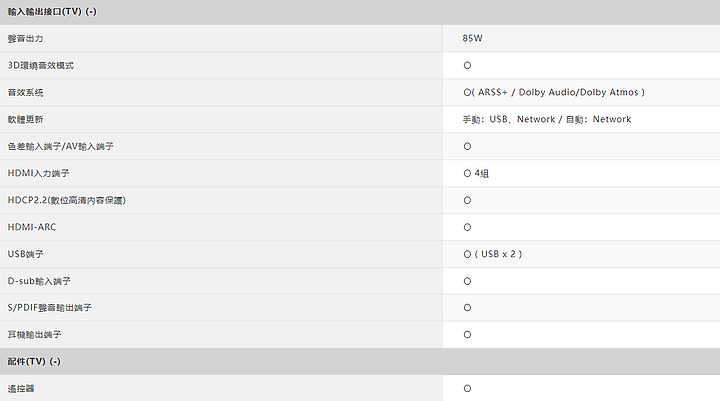Screen dimensions: 720x401
Task: Collapse the 配件(TV) section header
Action: pos(360,361)
